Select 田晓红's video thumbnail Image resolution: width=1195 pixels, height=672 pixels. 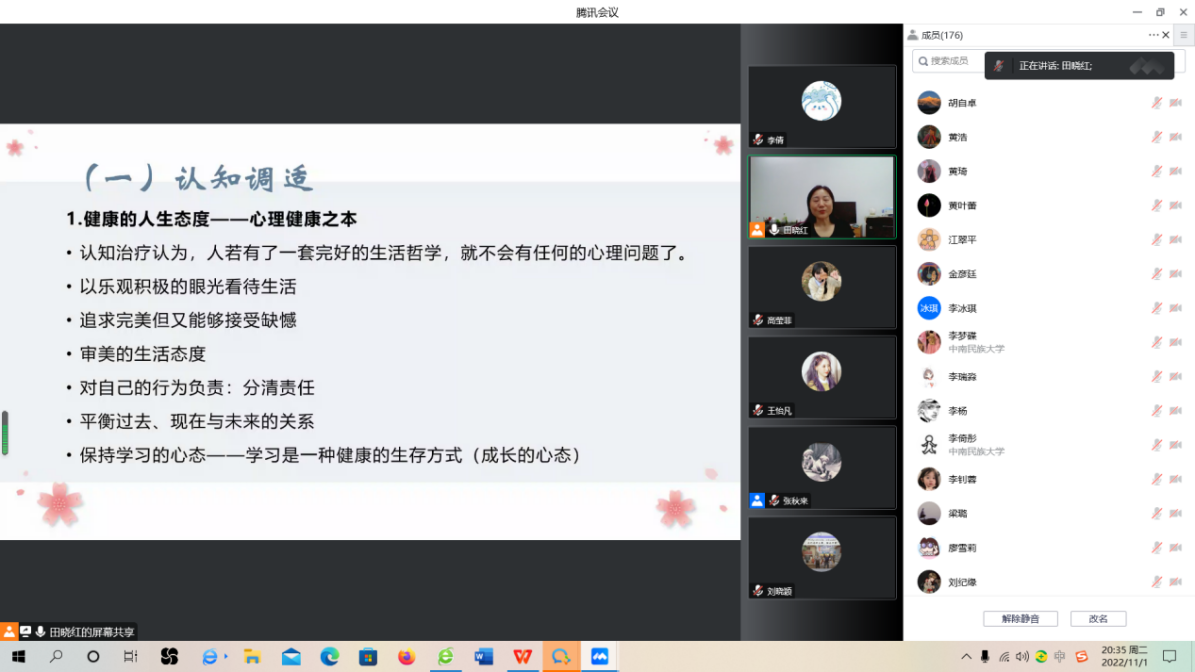[x=821, y=197]
